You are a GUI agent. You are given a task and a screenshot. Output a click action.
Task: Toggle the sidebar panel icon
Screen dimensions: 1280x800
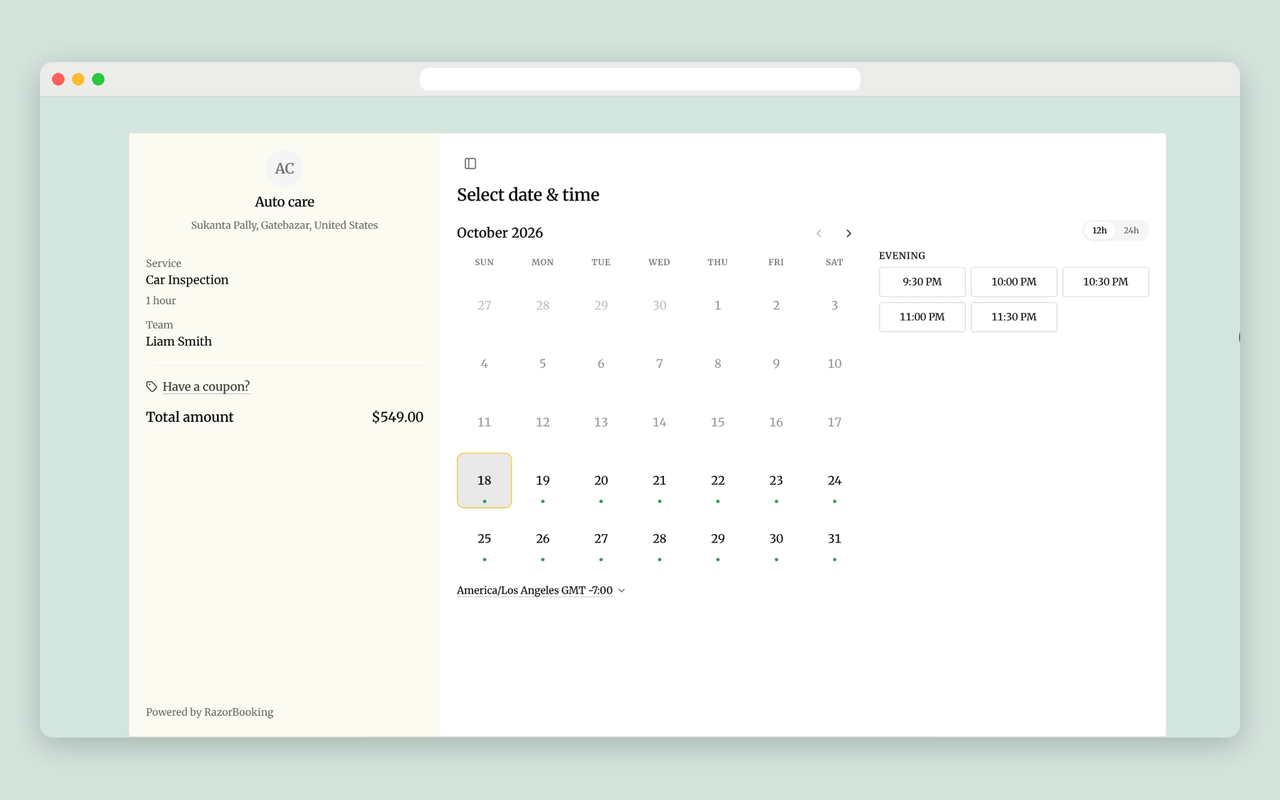pyautogui.click(x=470, y=163)
